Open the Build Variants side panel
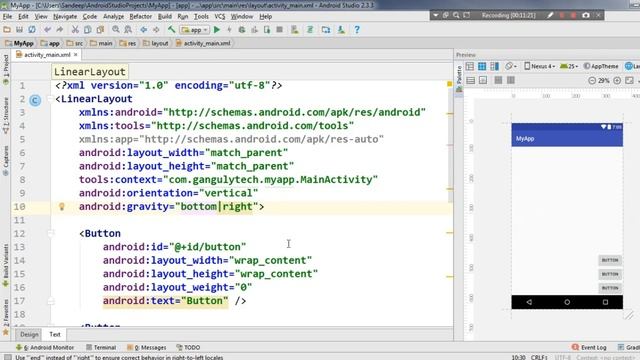The width and height of the screenshot is (640, 360). 6,266
